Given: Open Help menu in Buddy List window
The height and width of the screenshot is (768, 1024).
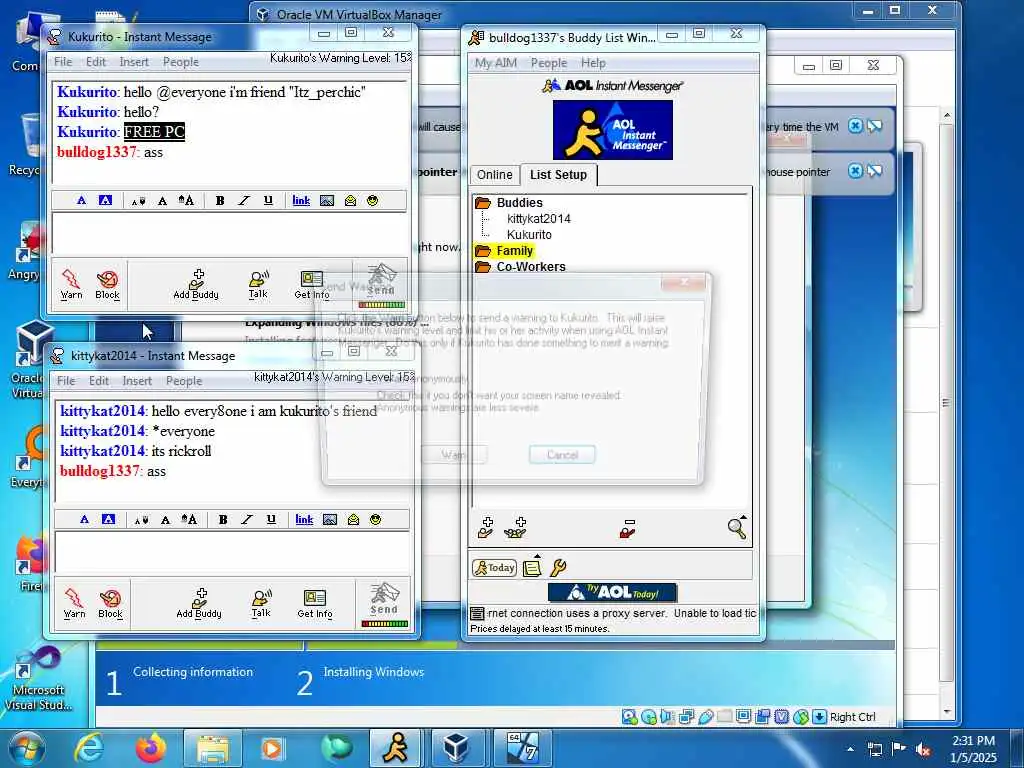Looking at the screenshot, I should 594,63.
